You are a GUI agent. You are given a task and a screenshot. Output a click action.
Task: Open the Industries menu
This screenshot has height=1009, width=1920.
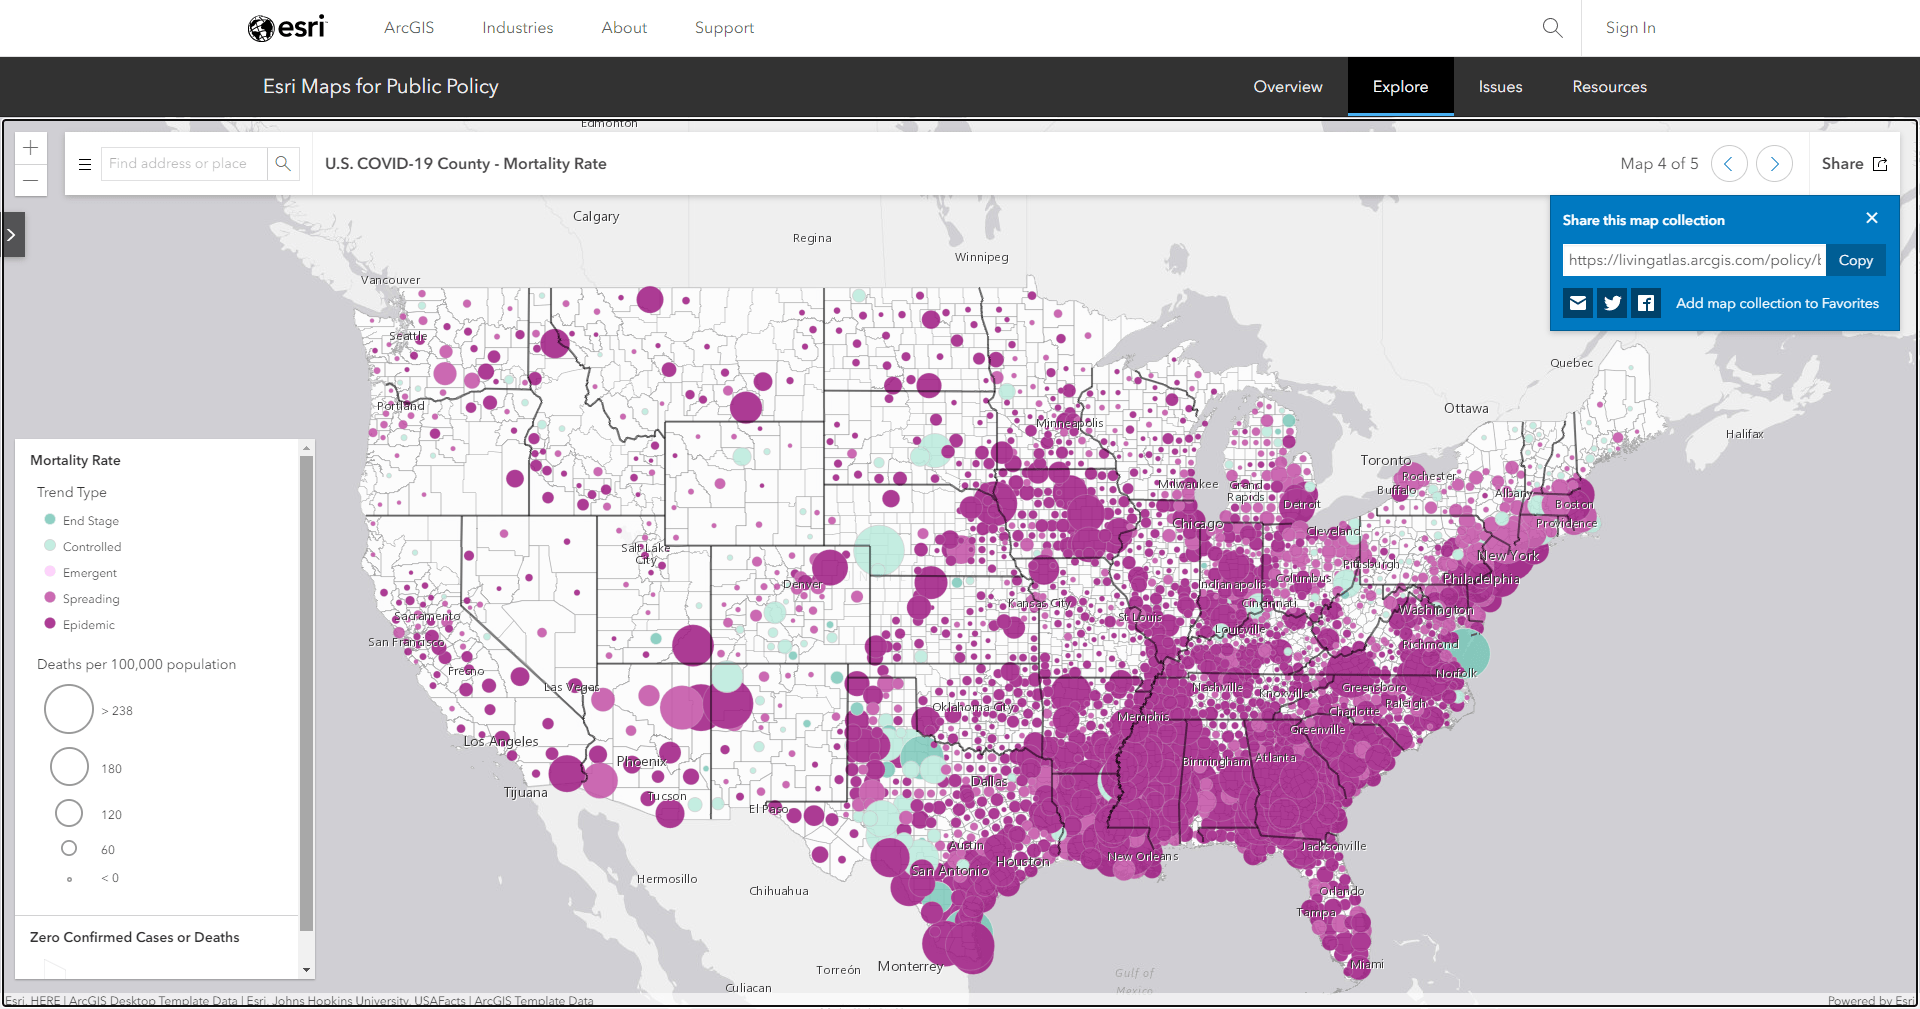click(518, 28)
